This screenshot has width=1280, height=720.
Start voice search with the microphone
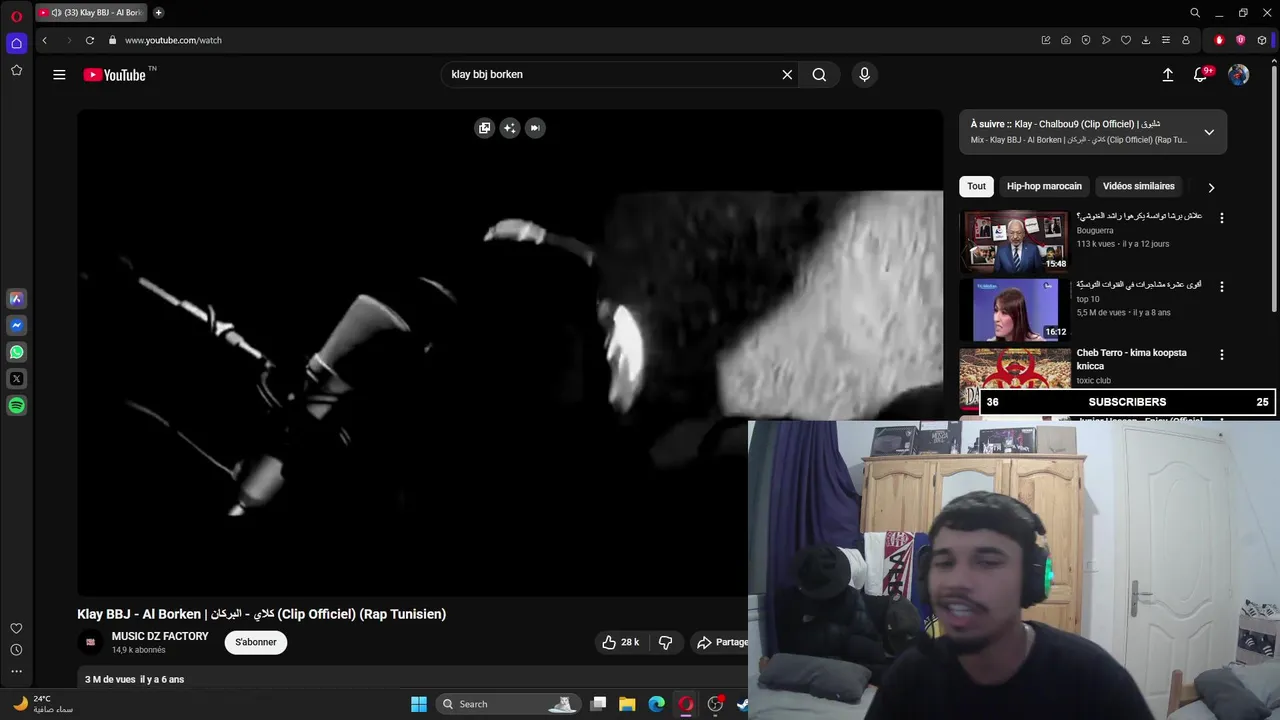pos(865,75)
